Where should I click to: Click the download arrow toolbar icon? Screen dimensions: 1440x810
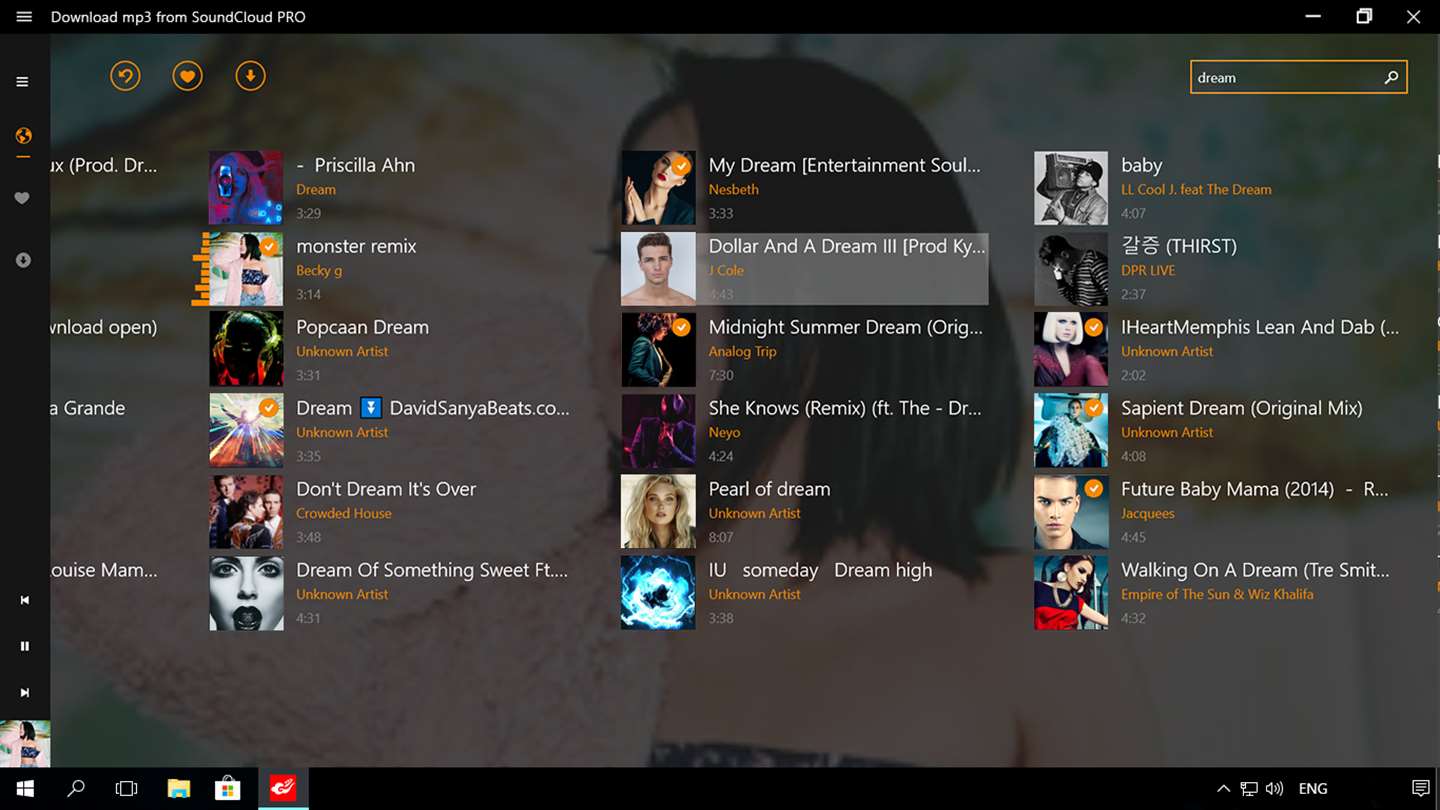click(x=250, y=76)
